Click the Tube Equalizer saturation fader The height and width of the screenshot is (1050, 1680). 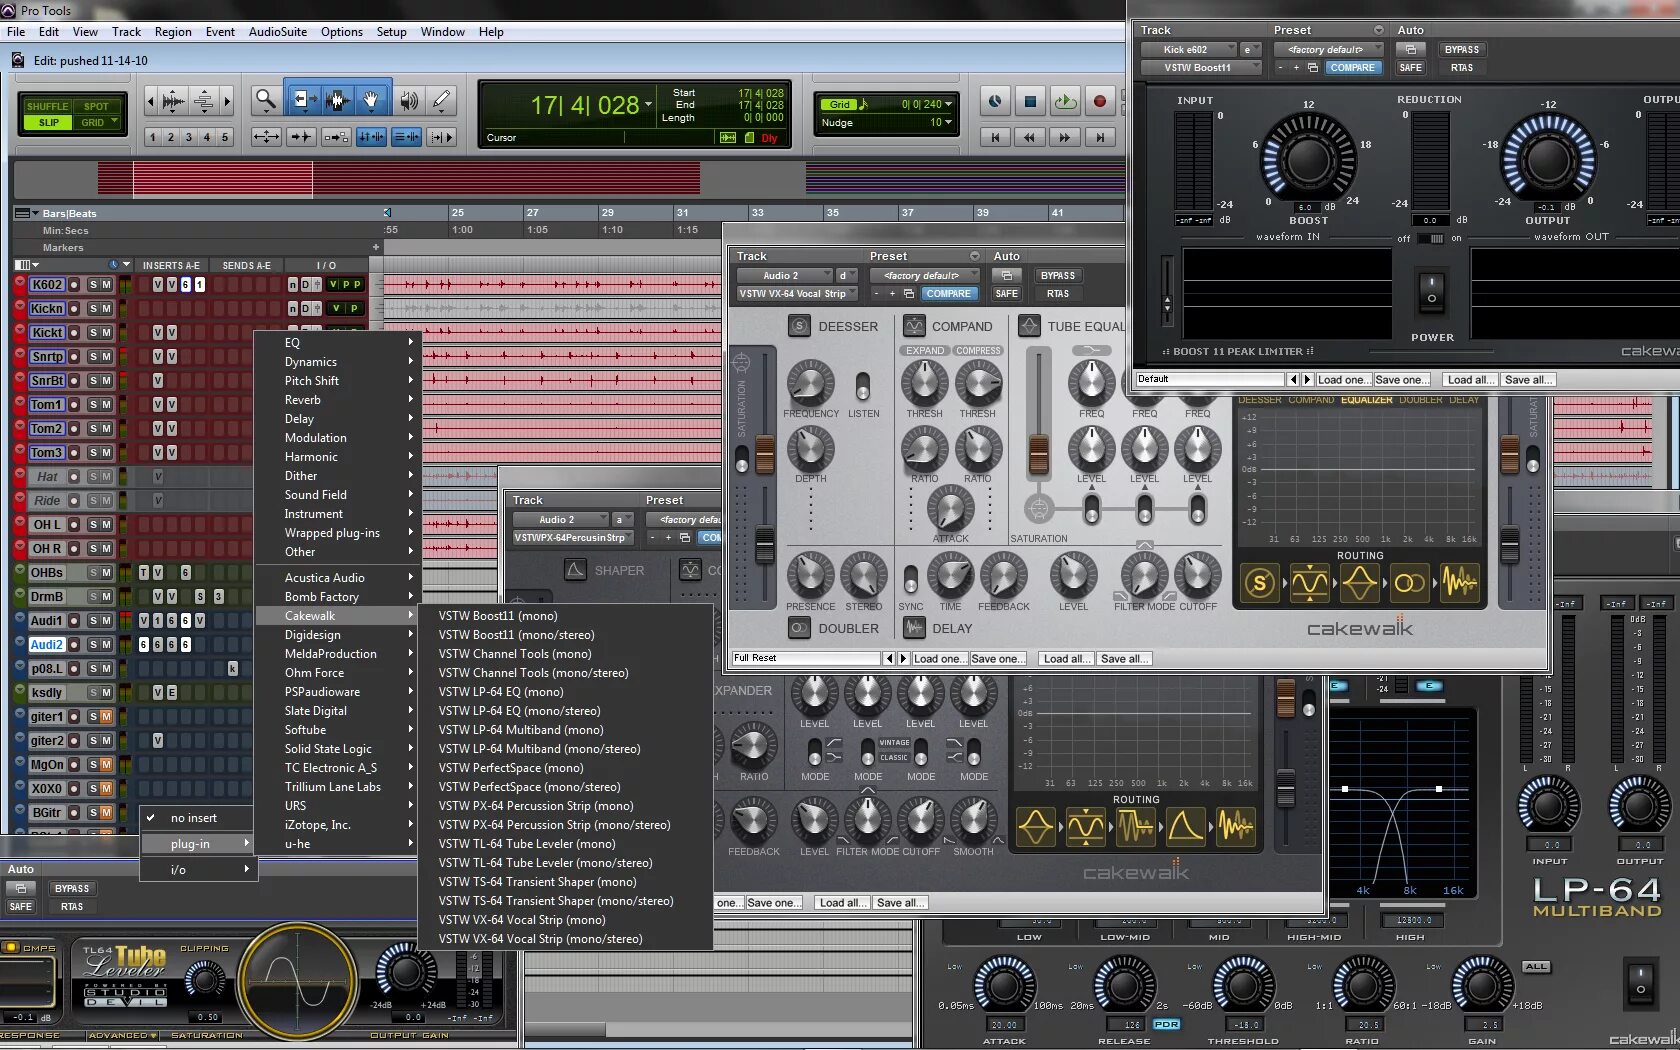click(x=1039, y=455)
